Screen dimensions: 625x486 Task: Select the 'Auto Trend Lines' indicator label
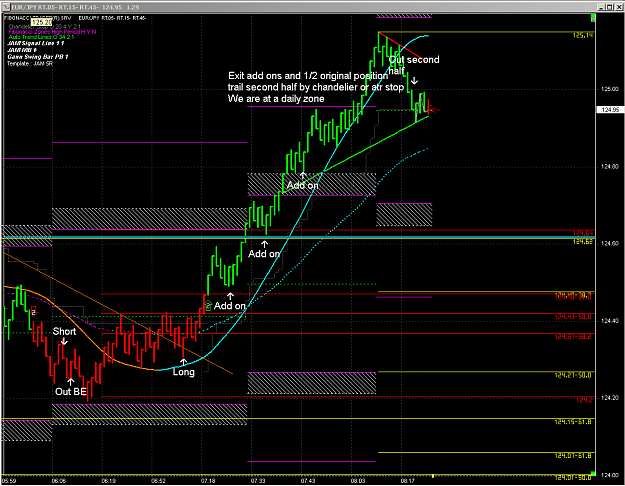click(x=41, y=37)
